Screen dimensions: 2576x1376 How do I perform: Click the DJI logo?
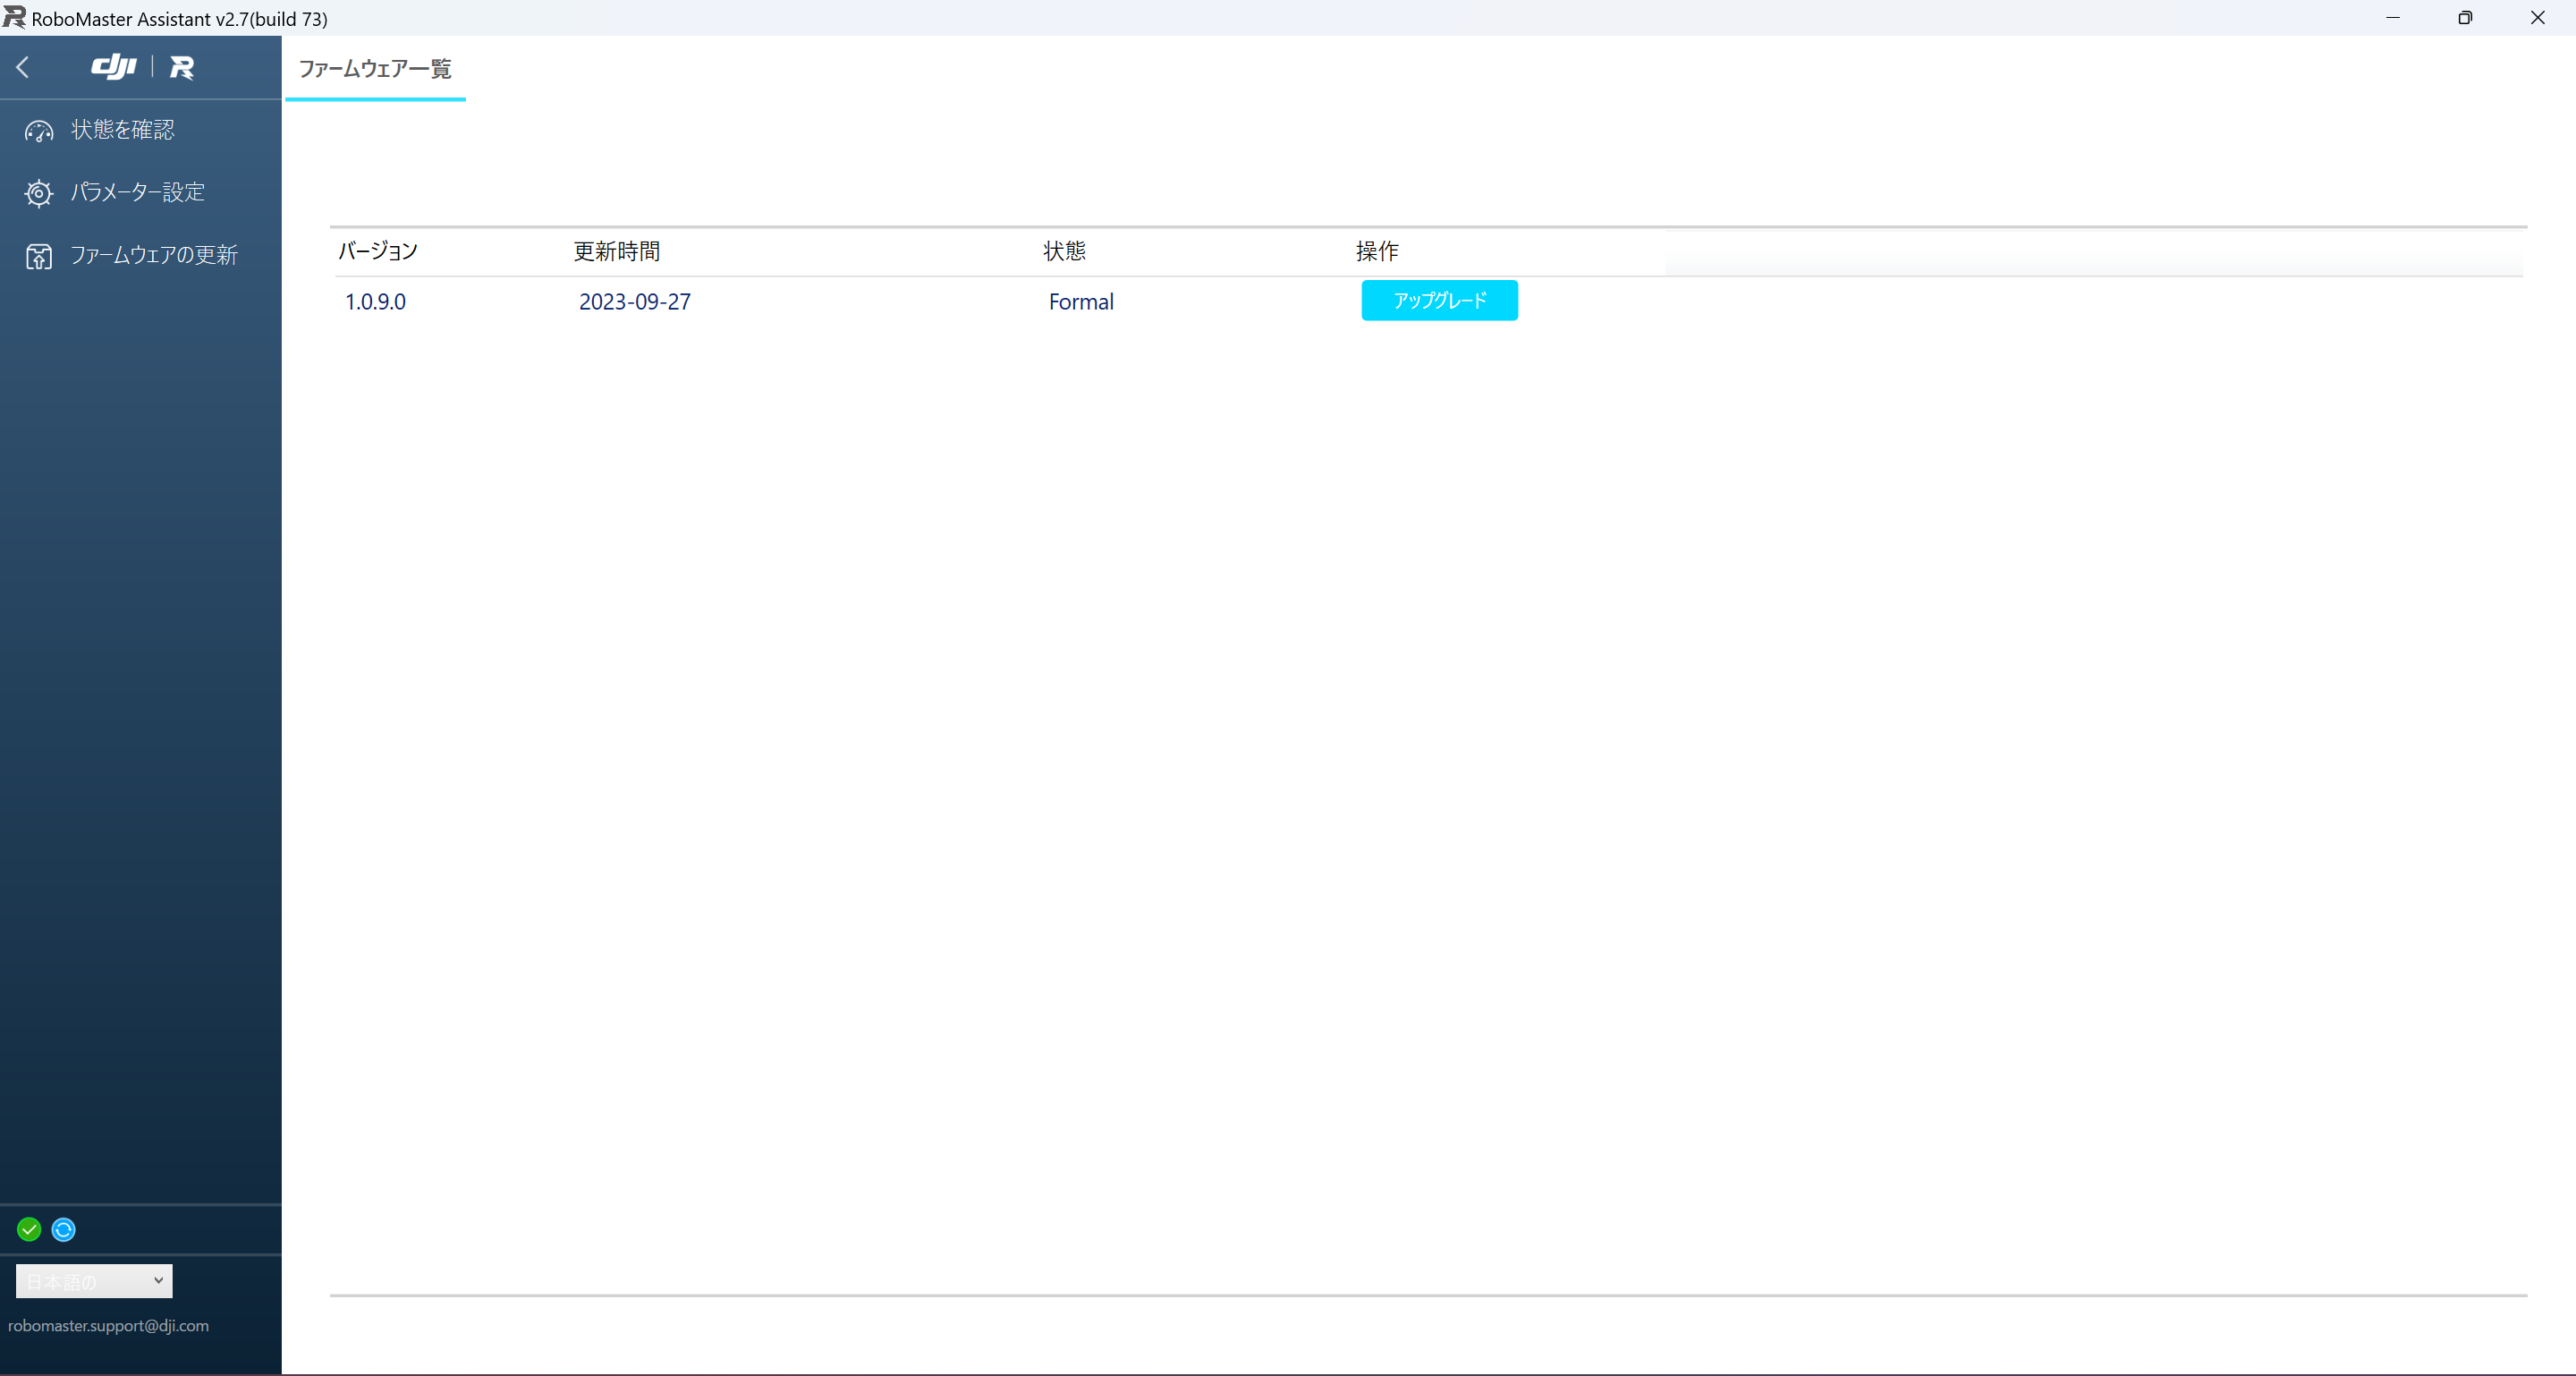pyautogui.click(x=113, y=67)
